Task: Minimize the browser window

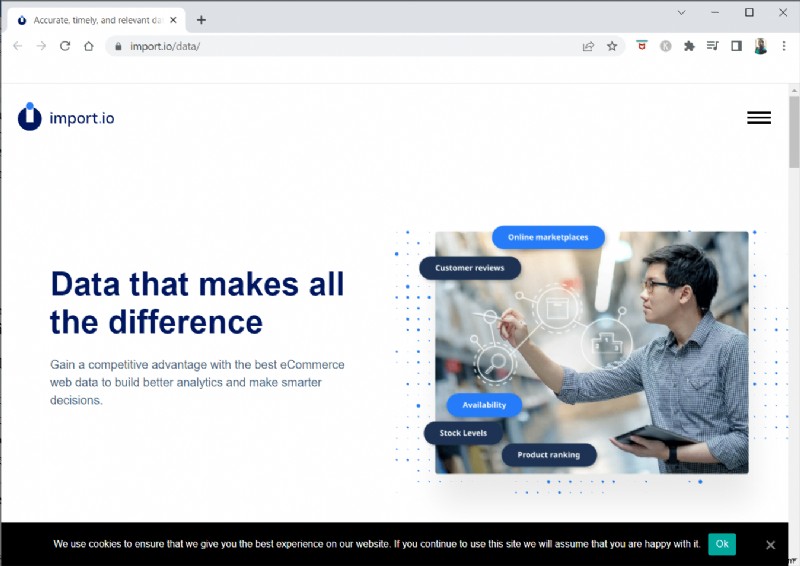Action: (x=715, y=12)
